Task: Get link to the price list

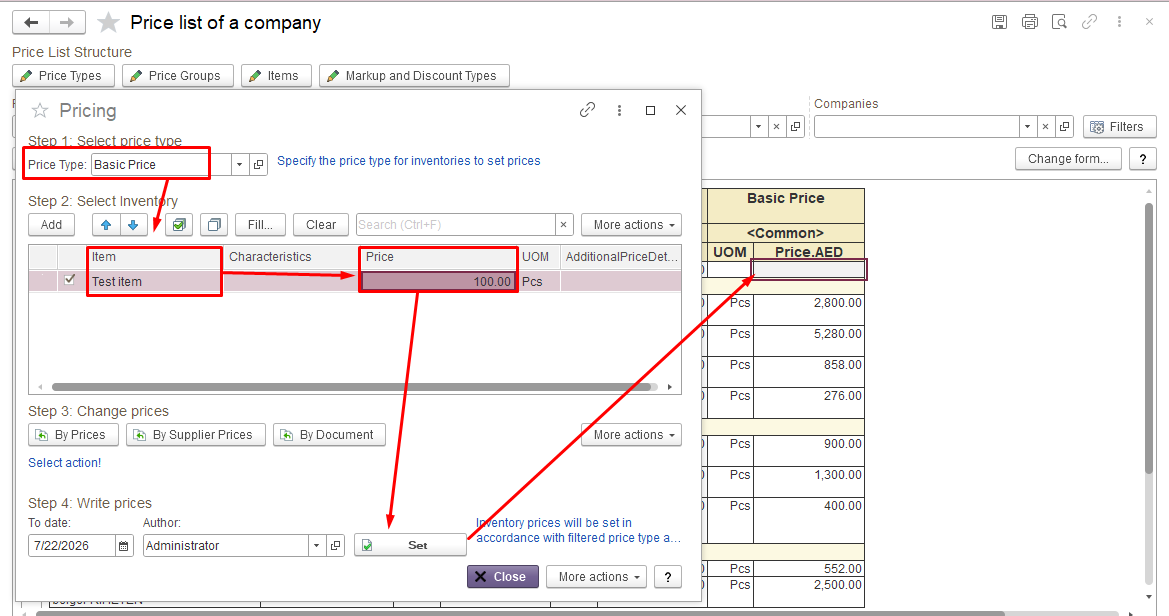Action: 1089,22
